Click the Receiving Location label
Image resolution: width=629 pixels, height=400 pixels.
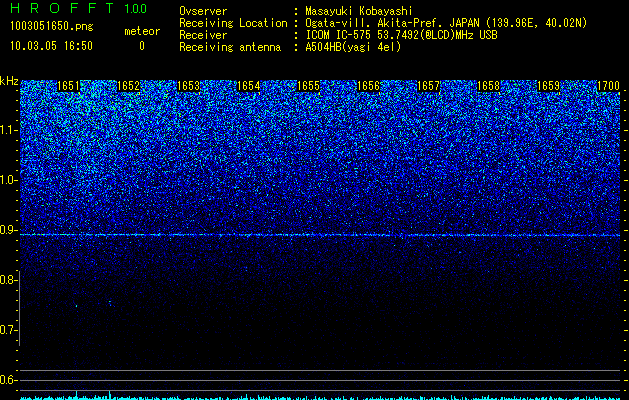click(233, 23)
